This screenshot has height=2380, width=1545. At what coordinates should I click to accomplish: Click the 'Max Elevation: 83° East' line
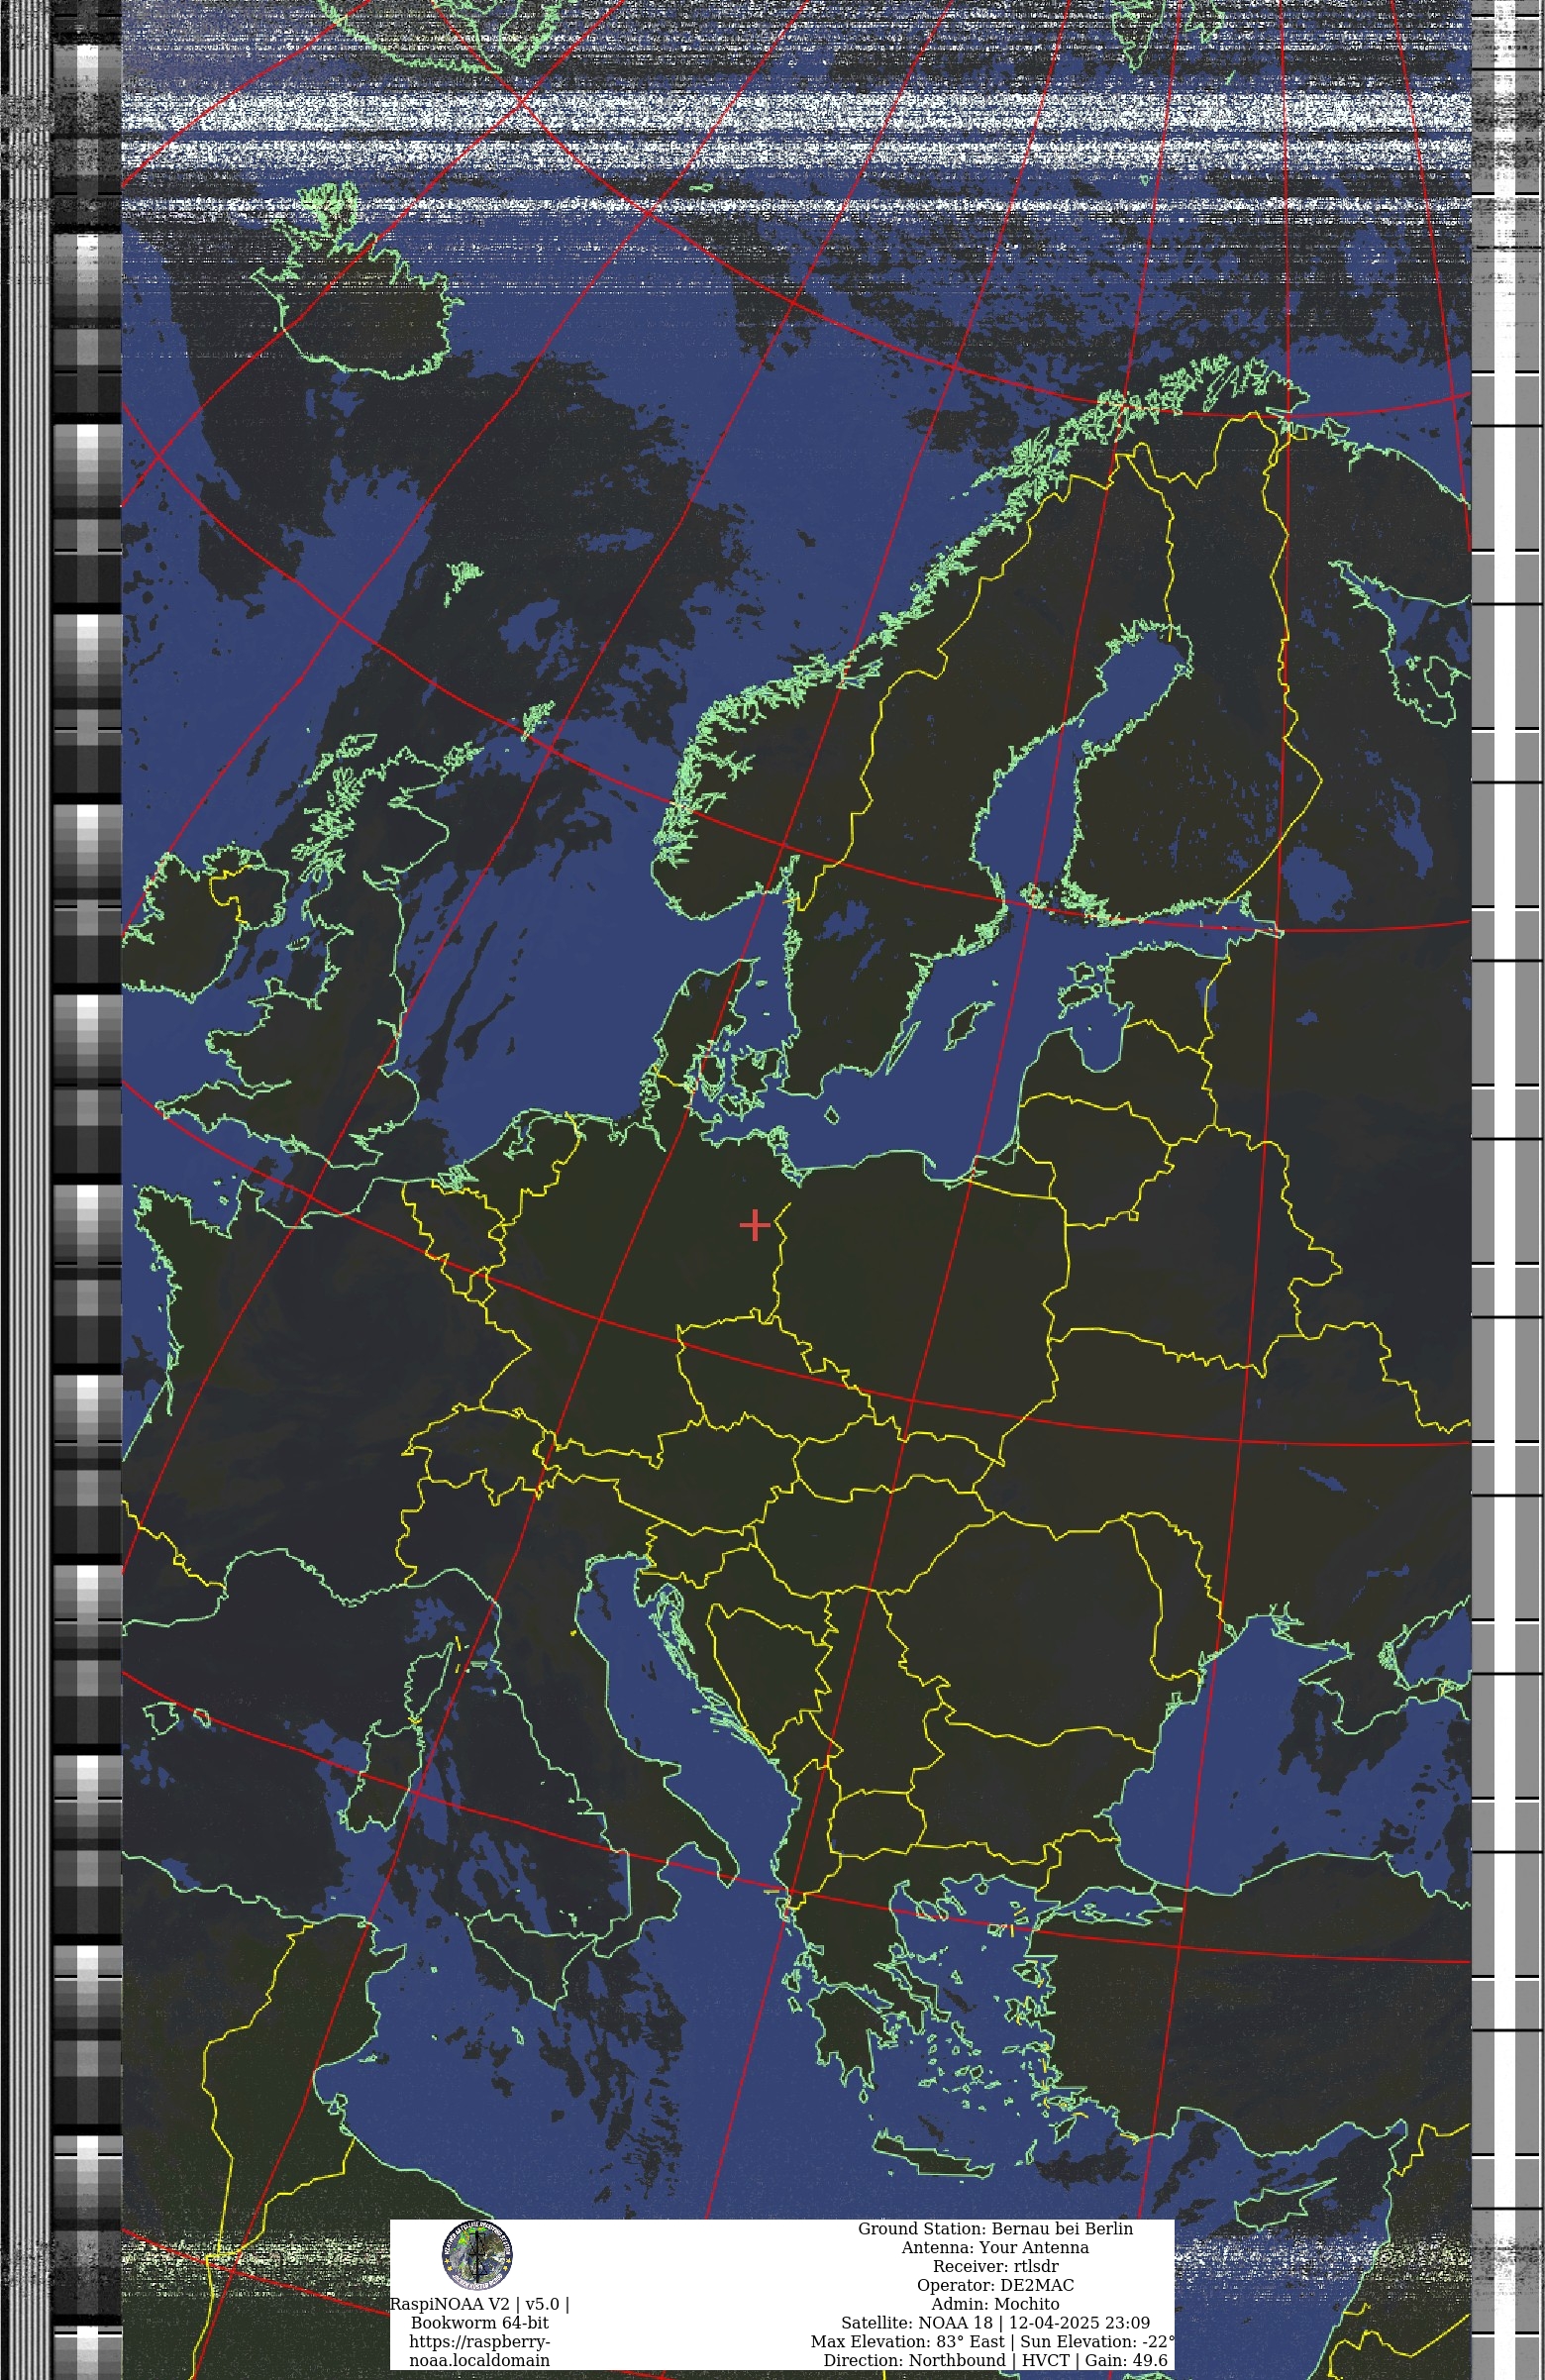(x=993, y=2342)
